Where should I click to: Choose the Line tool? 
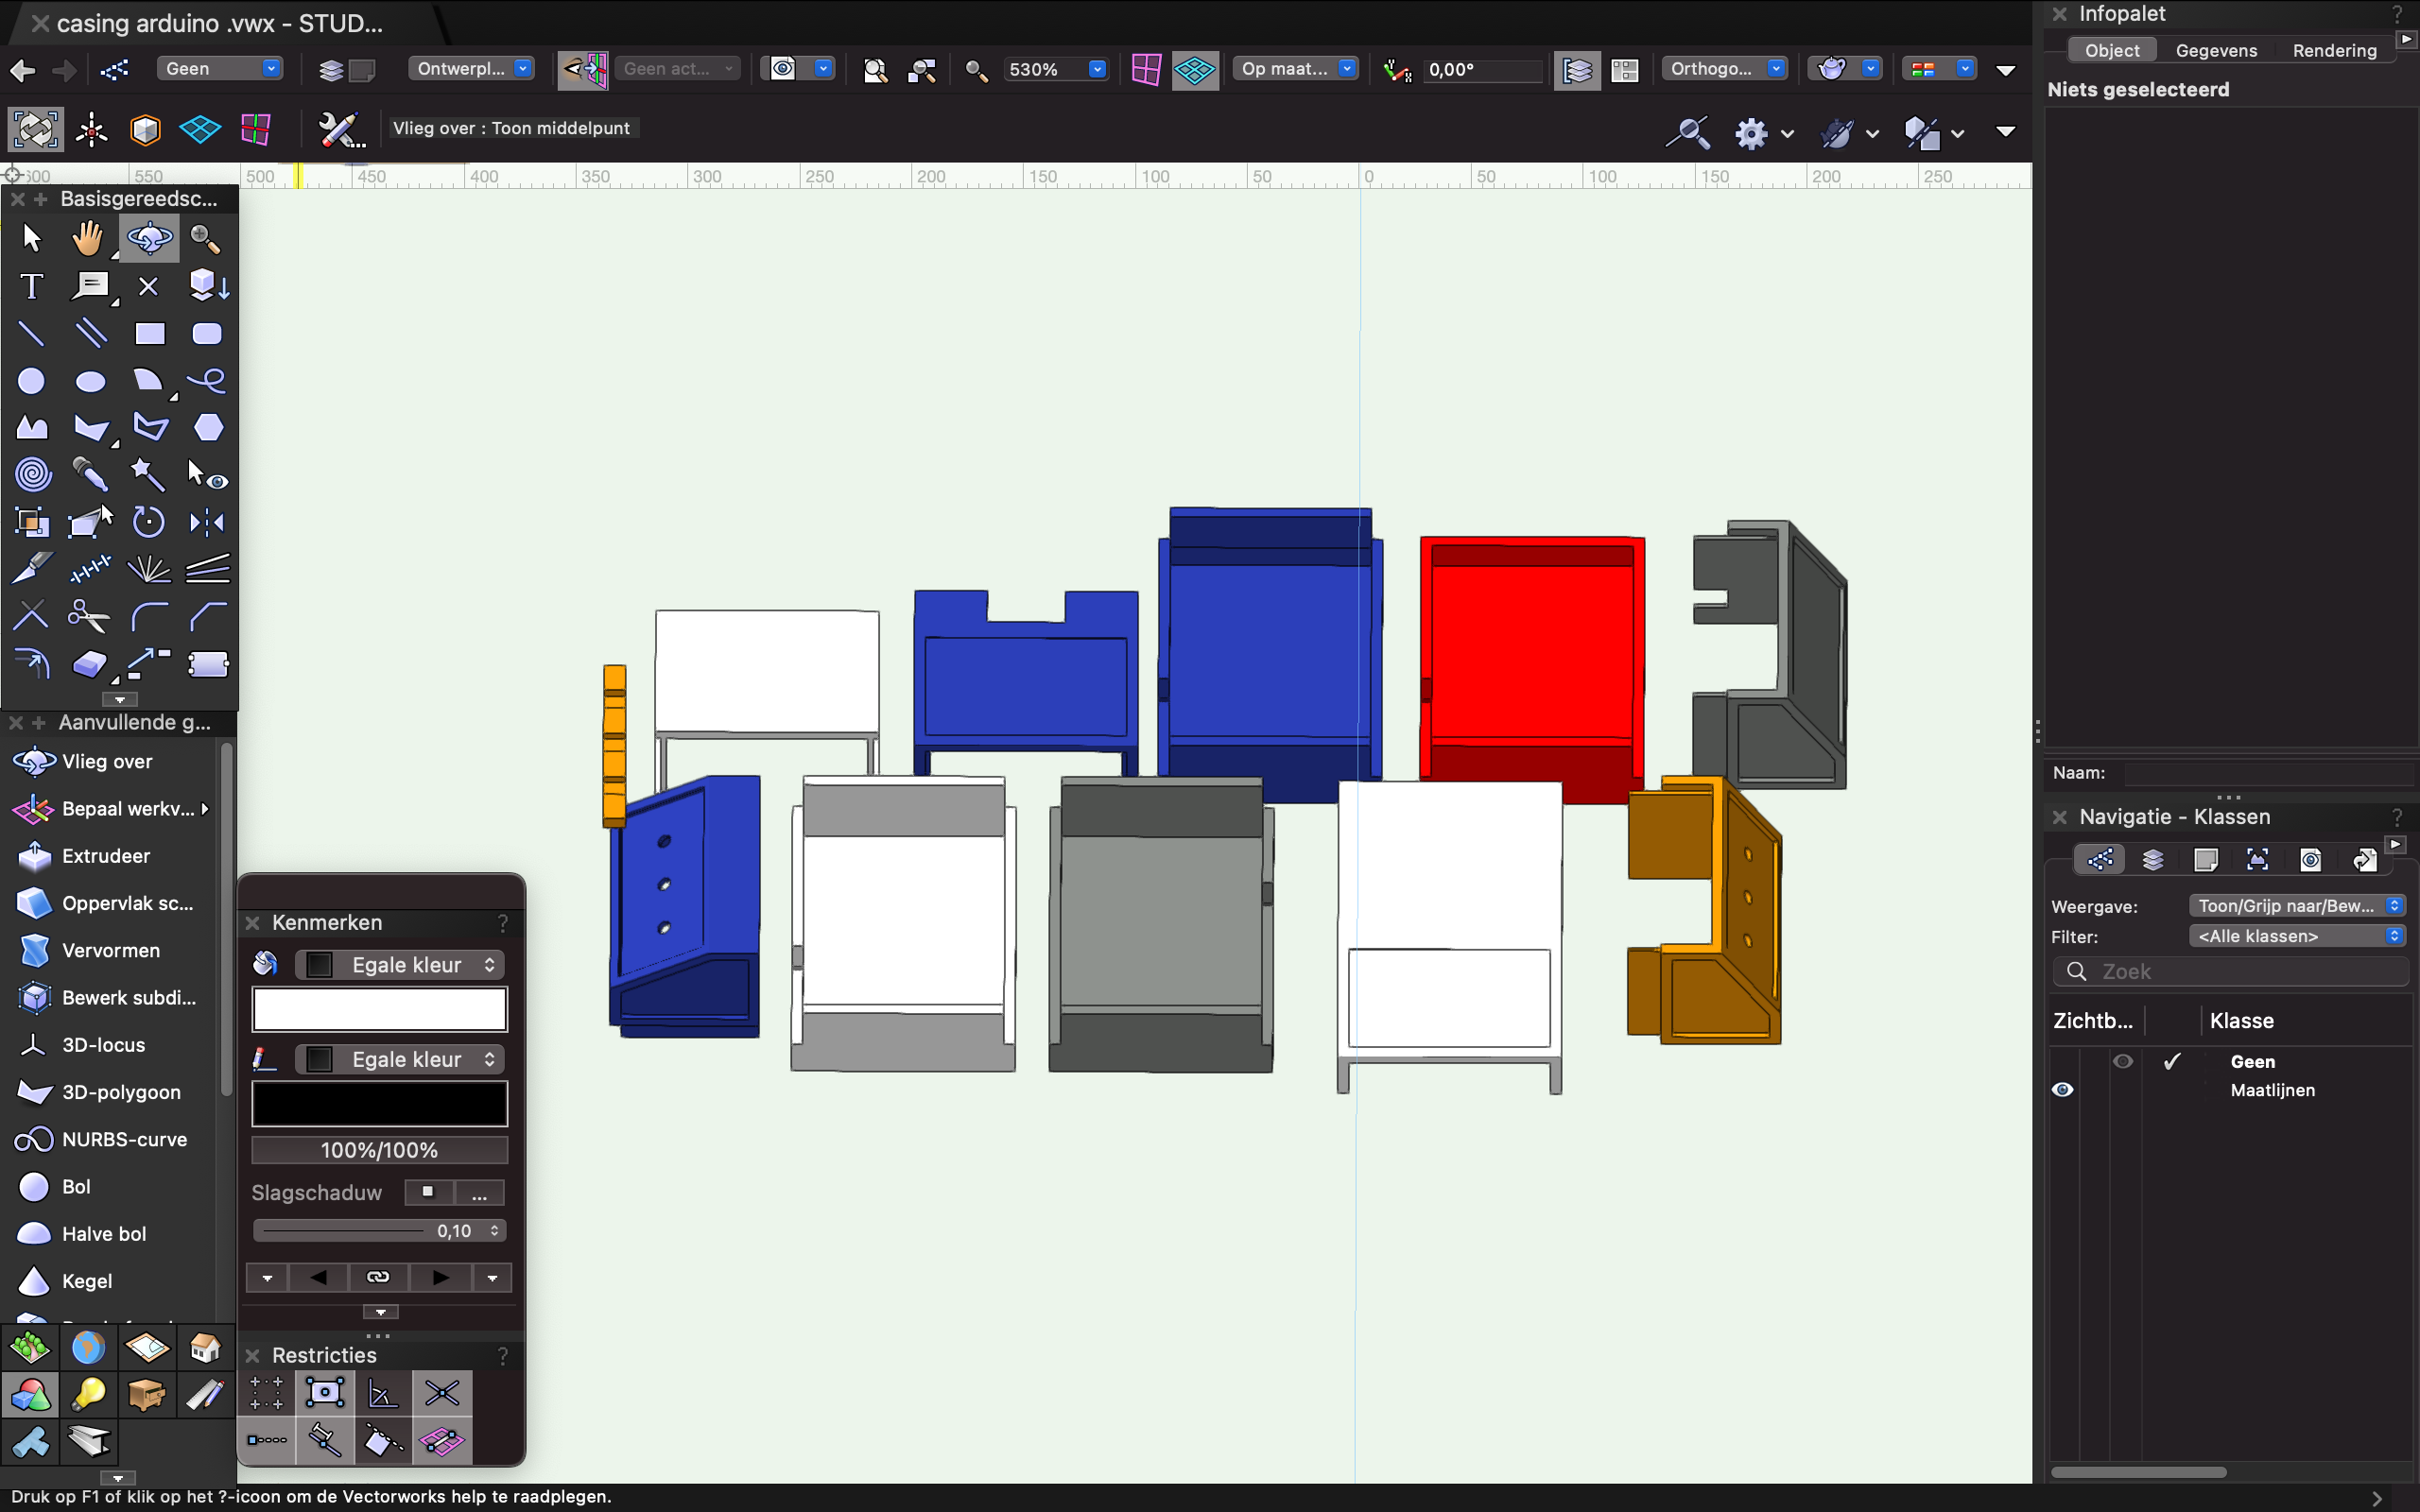pyautogui.click(x=32, y=334)
